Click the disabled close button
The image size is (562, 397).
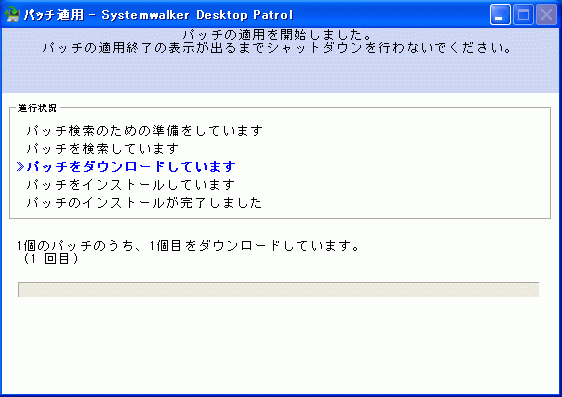(x=546, y=15)
